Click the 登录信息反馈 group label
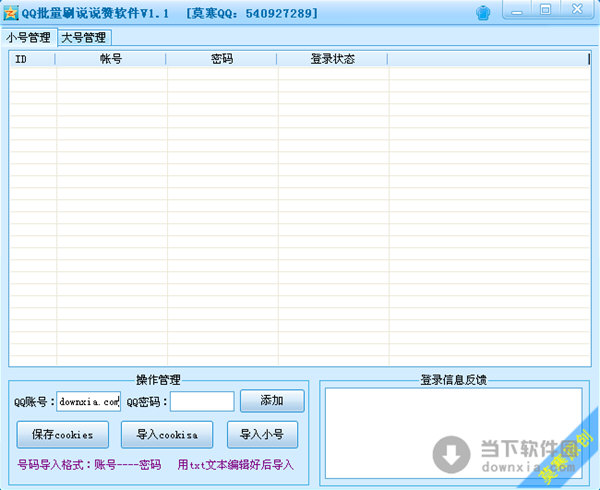The width and height of the screenshot is (600, 490). coord(453,380)
